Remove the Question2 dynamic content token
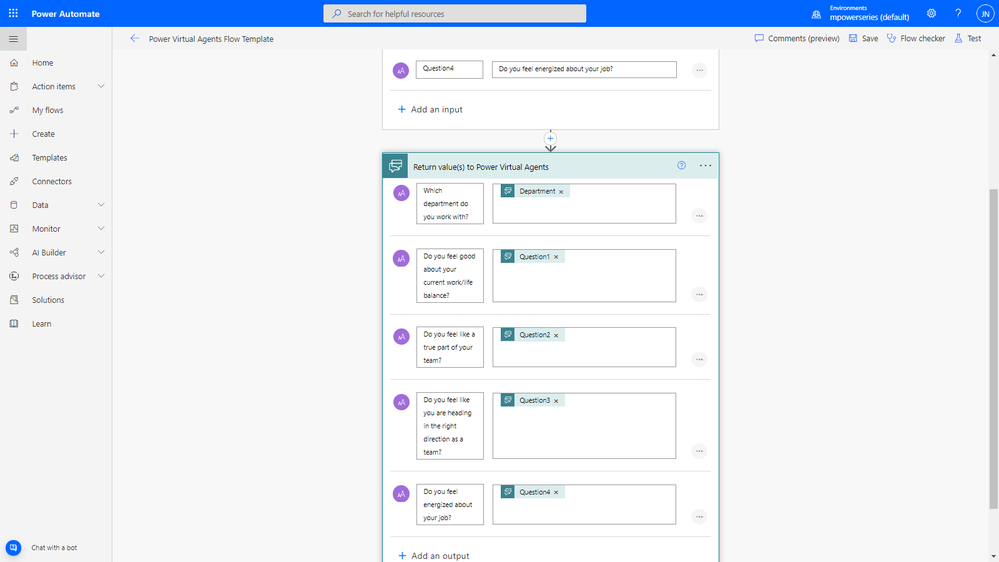 556,335
